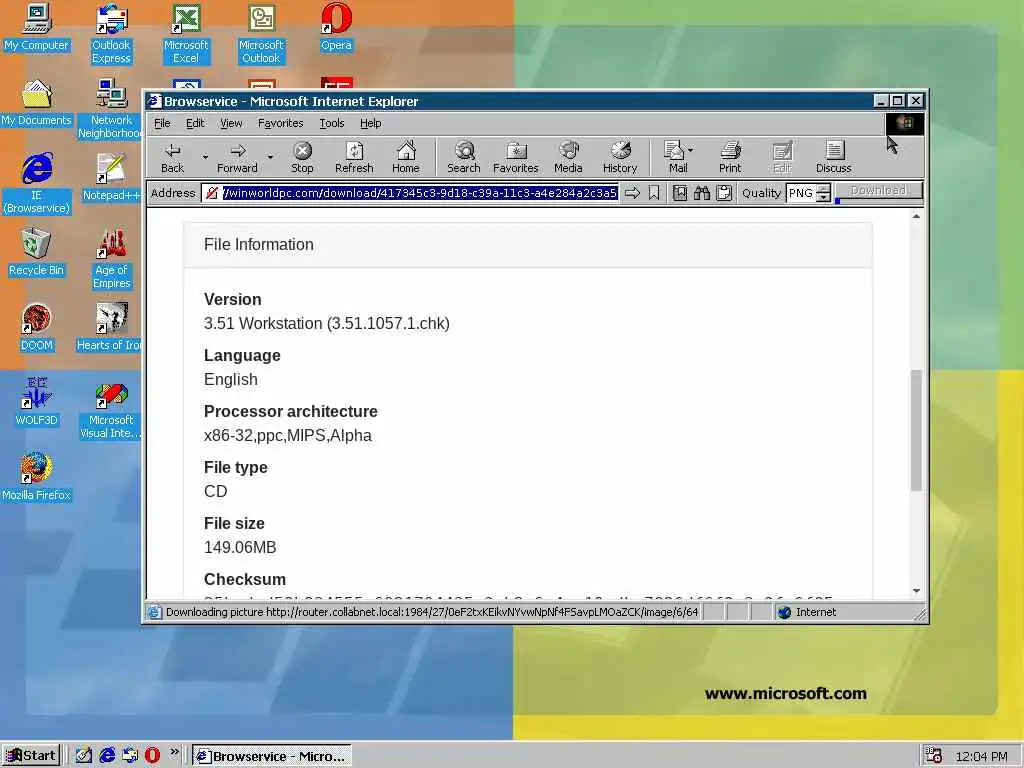Print the page with the Print button
The image size is (1024, 768).
point(730,157)
